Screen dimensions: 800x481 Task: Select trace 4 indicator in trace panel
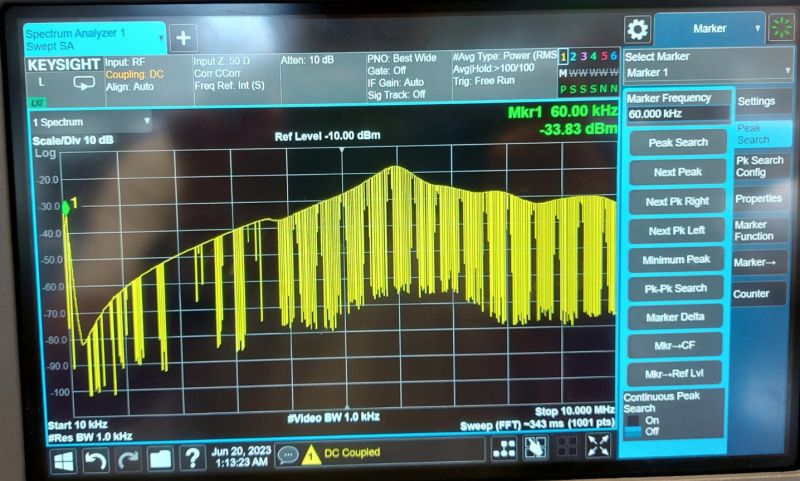[593, 56]
